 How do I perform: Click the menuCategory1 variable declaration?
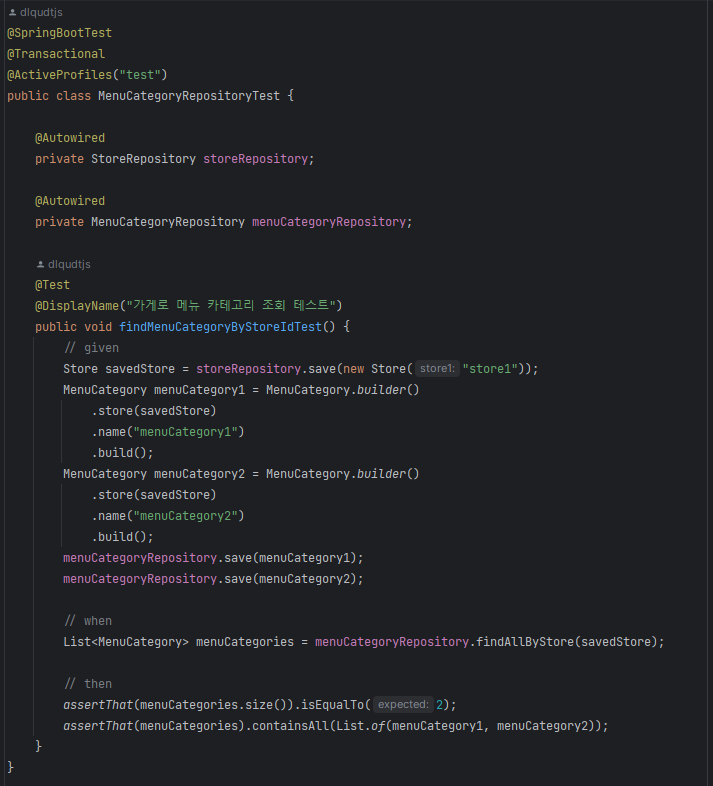[200, 390]
